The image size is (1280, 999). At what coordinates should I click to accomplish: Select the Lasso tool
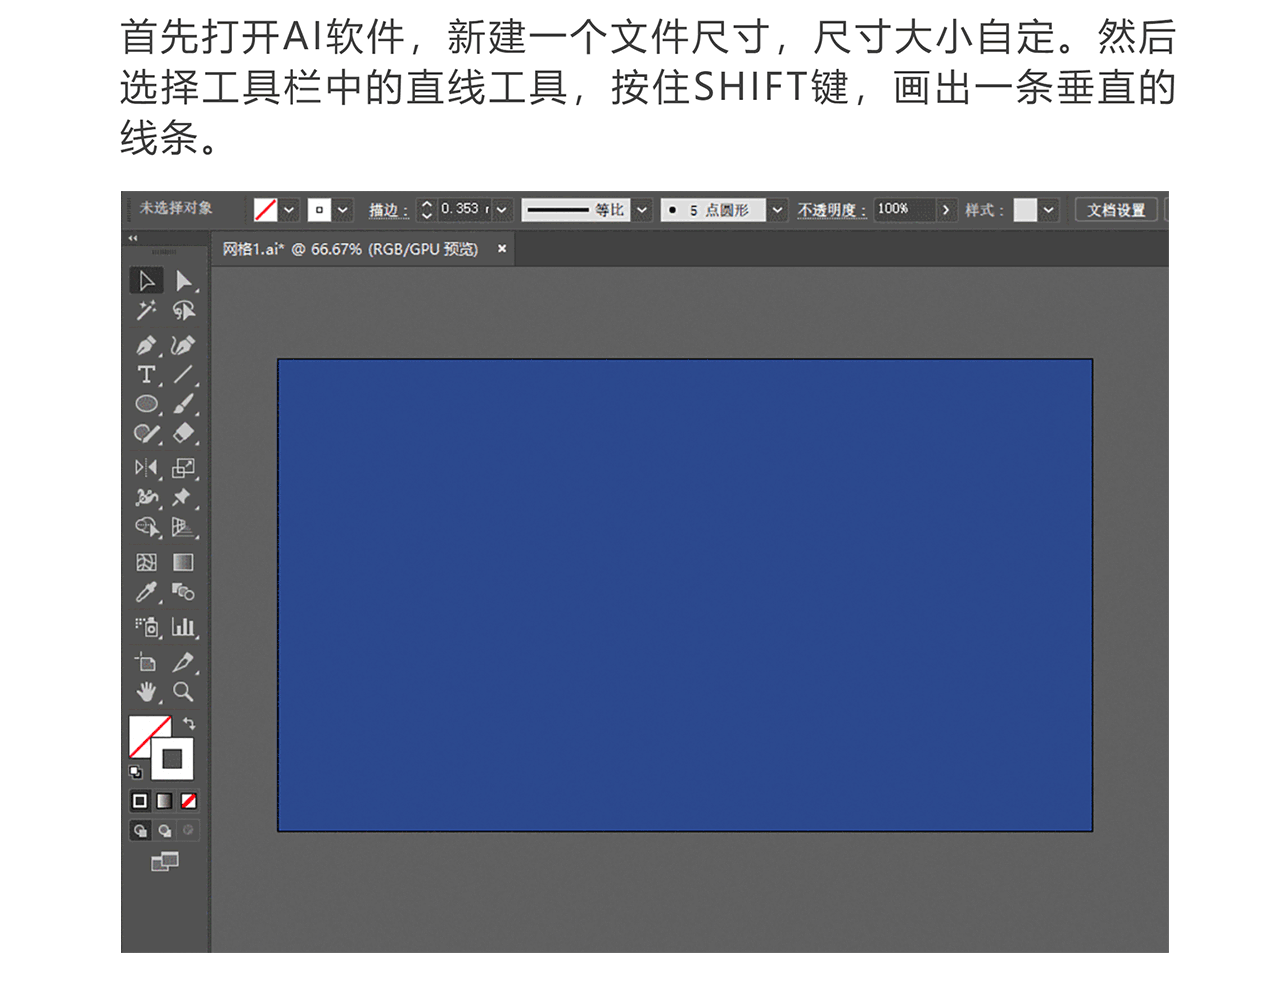(x=184, y=311)
